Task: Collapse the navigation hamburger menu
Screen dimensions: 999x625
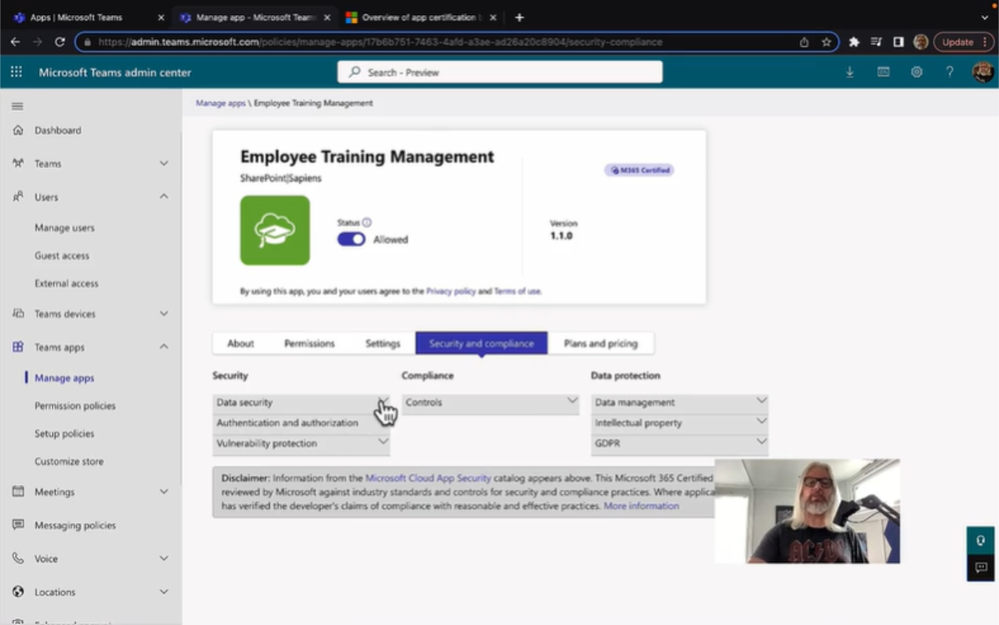Action: pos(17,106)
